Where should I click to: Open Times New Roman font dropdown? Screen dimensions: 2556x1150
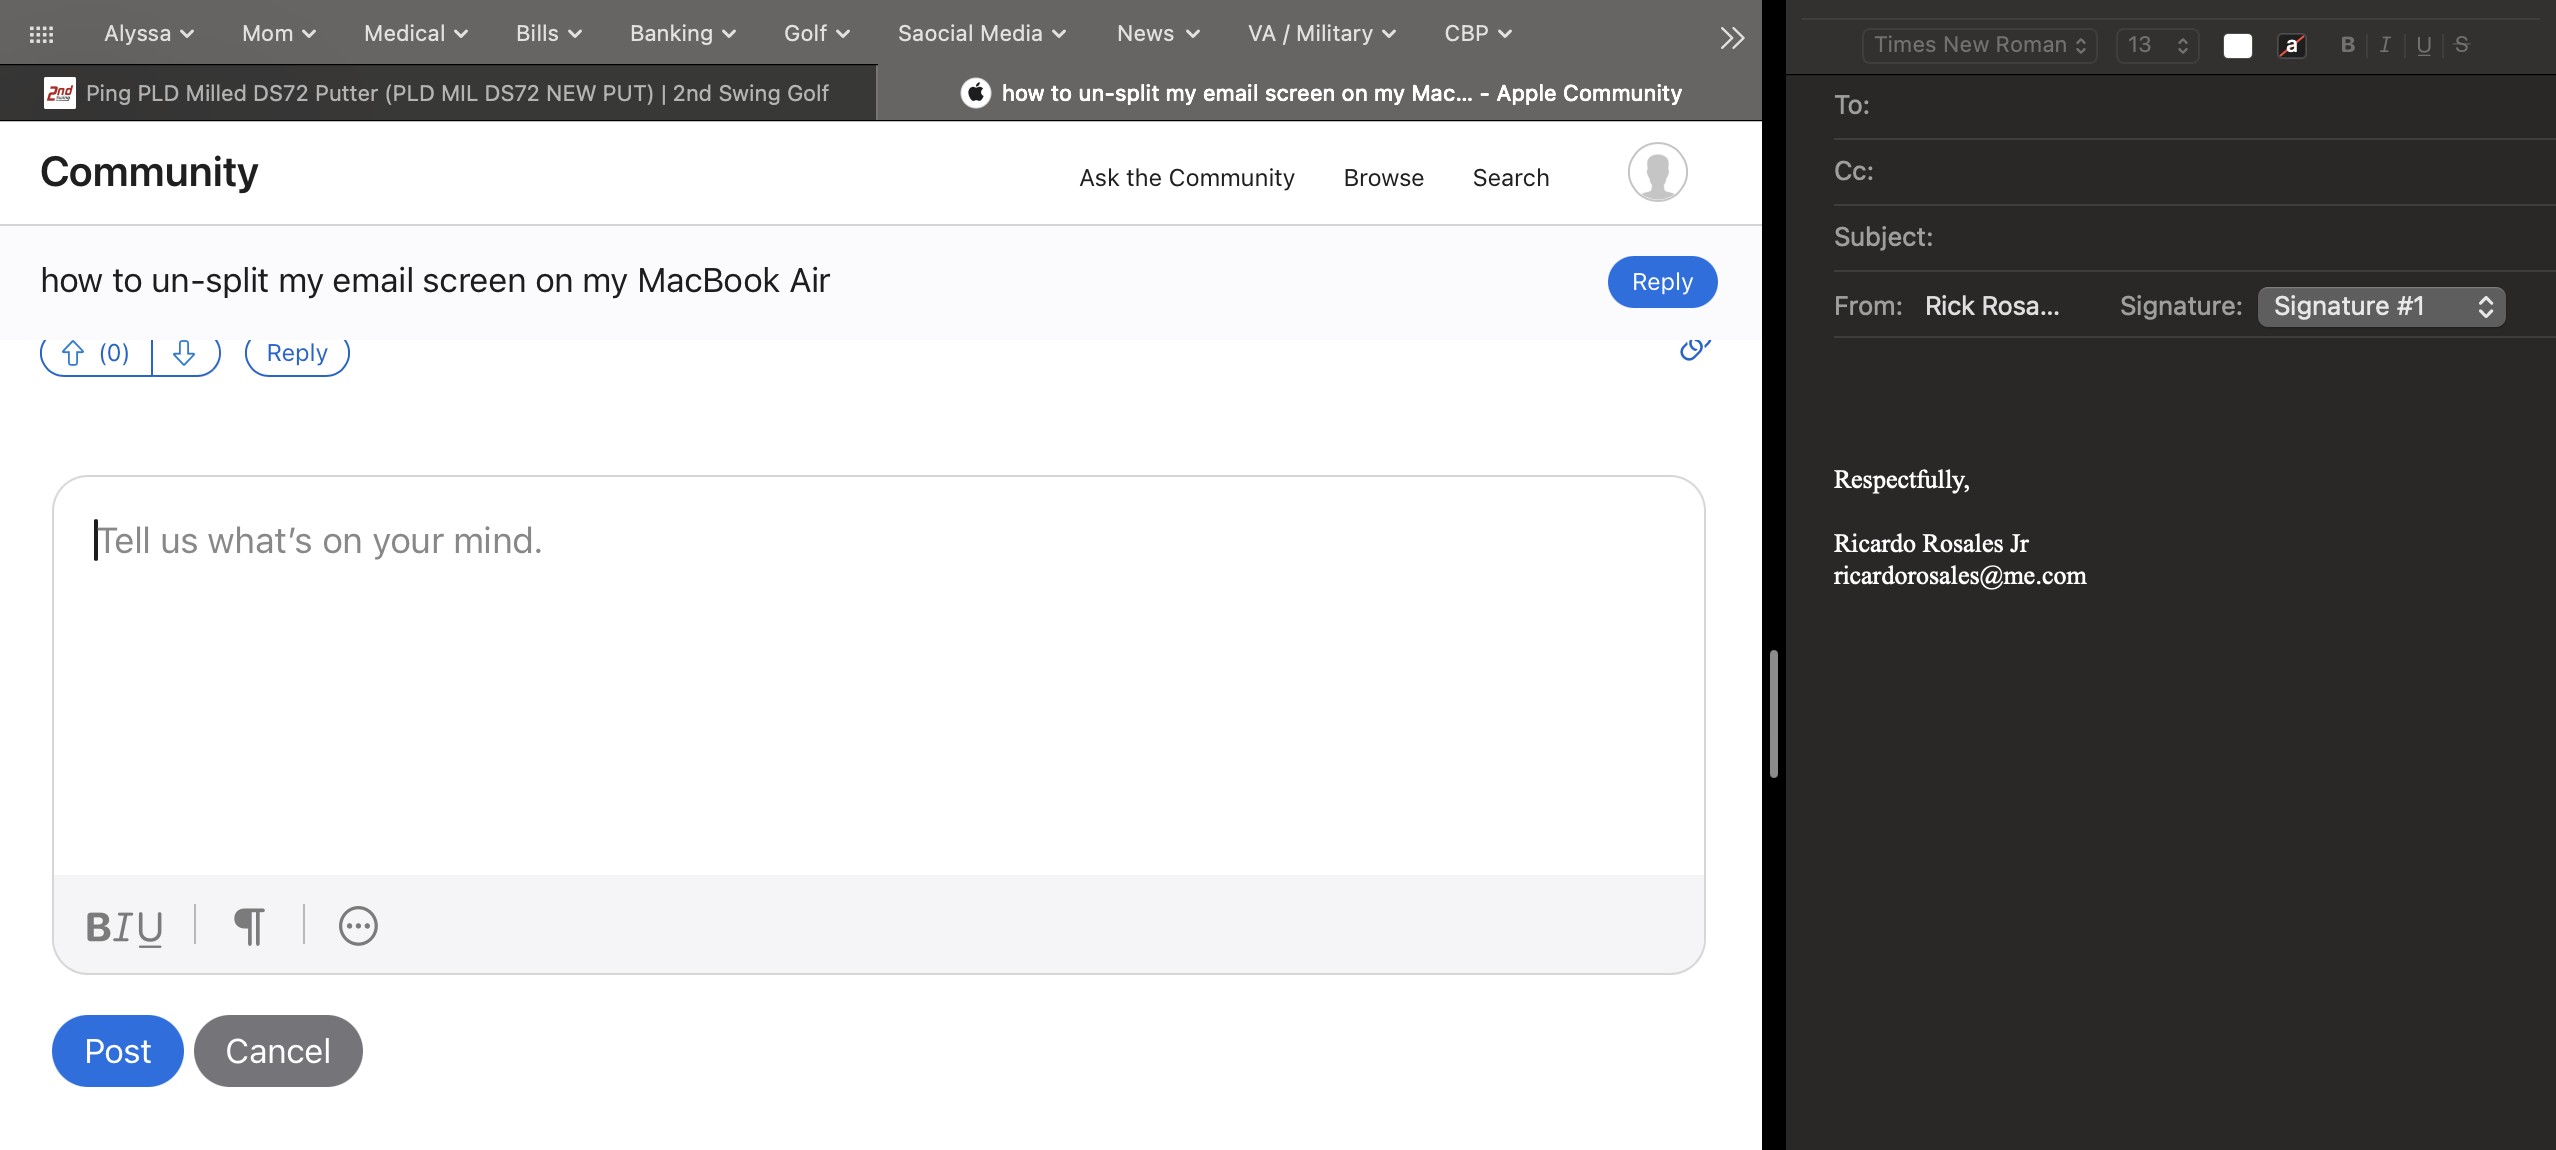click(x=1979, y=45)
